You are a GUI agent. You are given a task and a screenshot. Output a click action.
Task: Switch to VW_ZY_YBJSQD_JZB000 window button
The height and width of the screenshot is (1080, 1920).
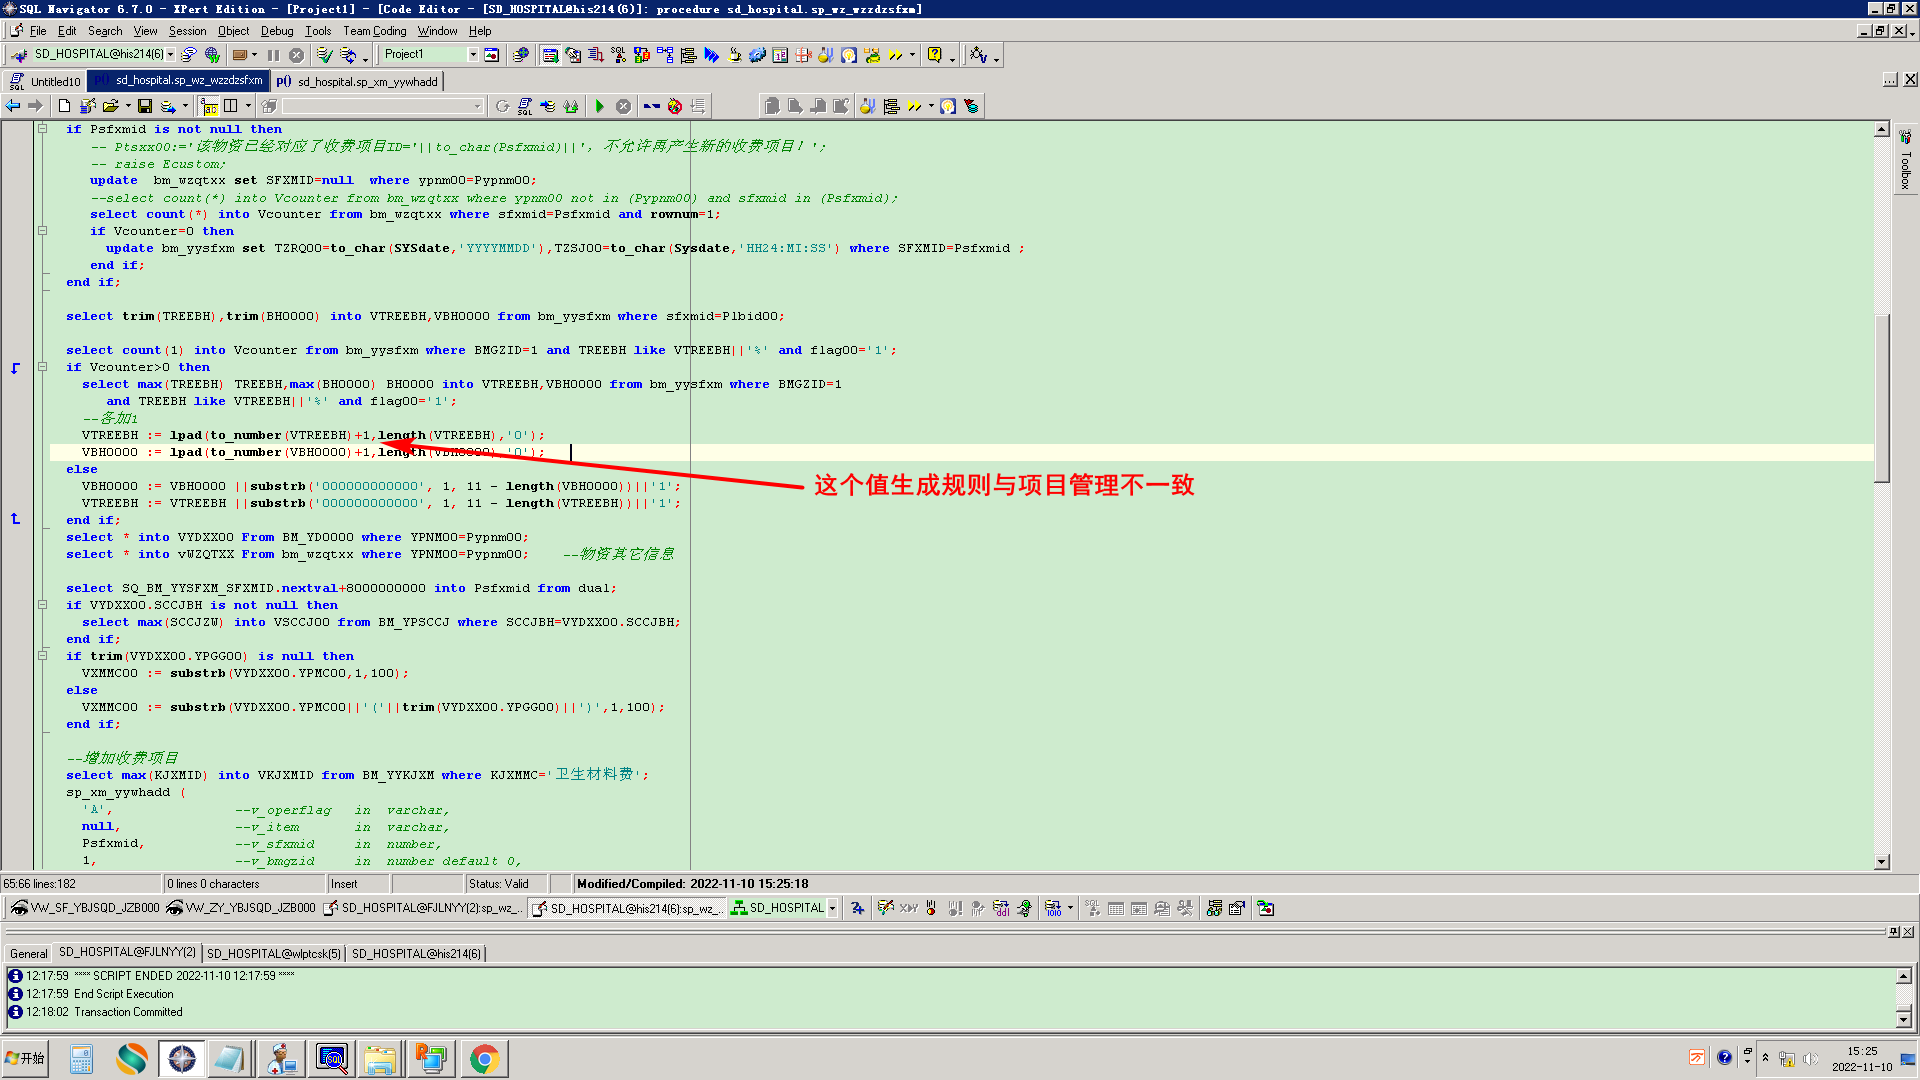click(241, 908)
